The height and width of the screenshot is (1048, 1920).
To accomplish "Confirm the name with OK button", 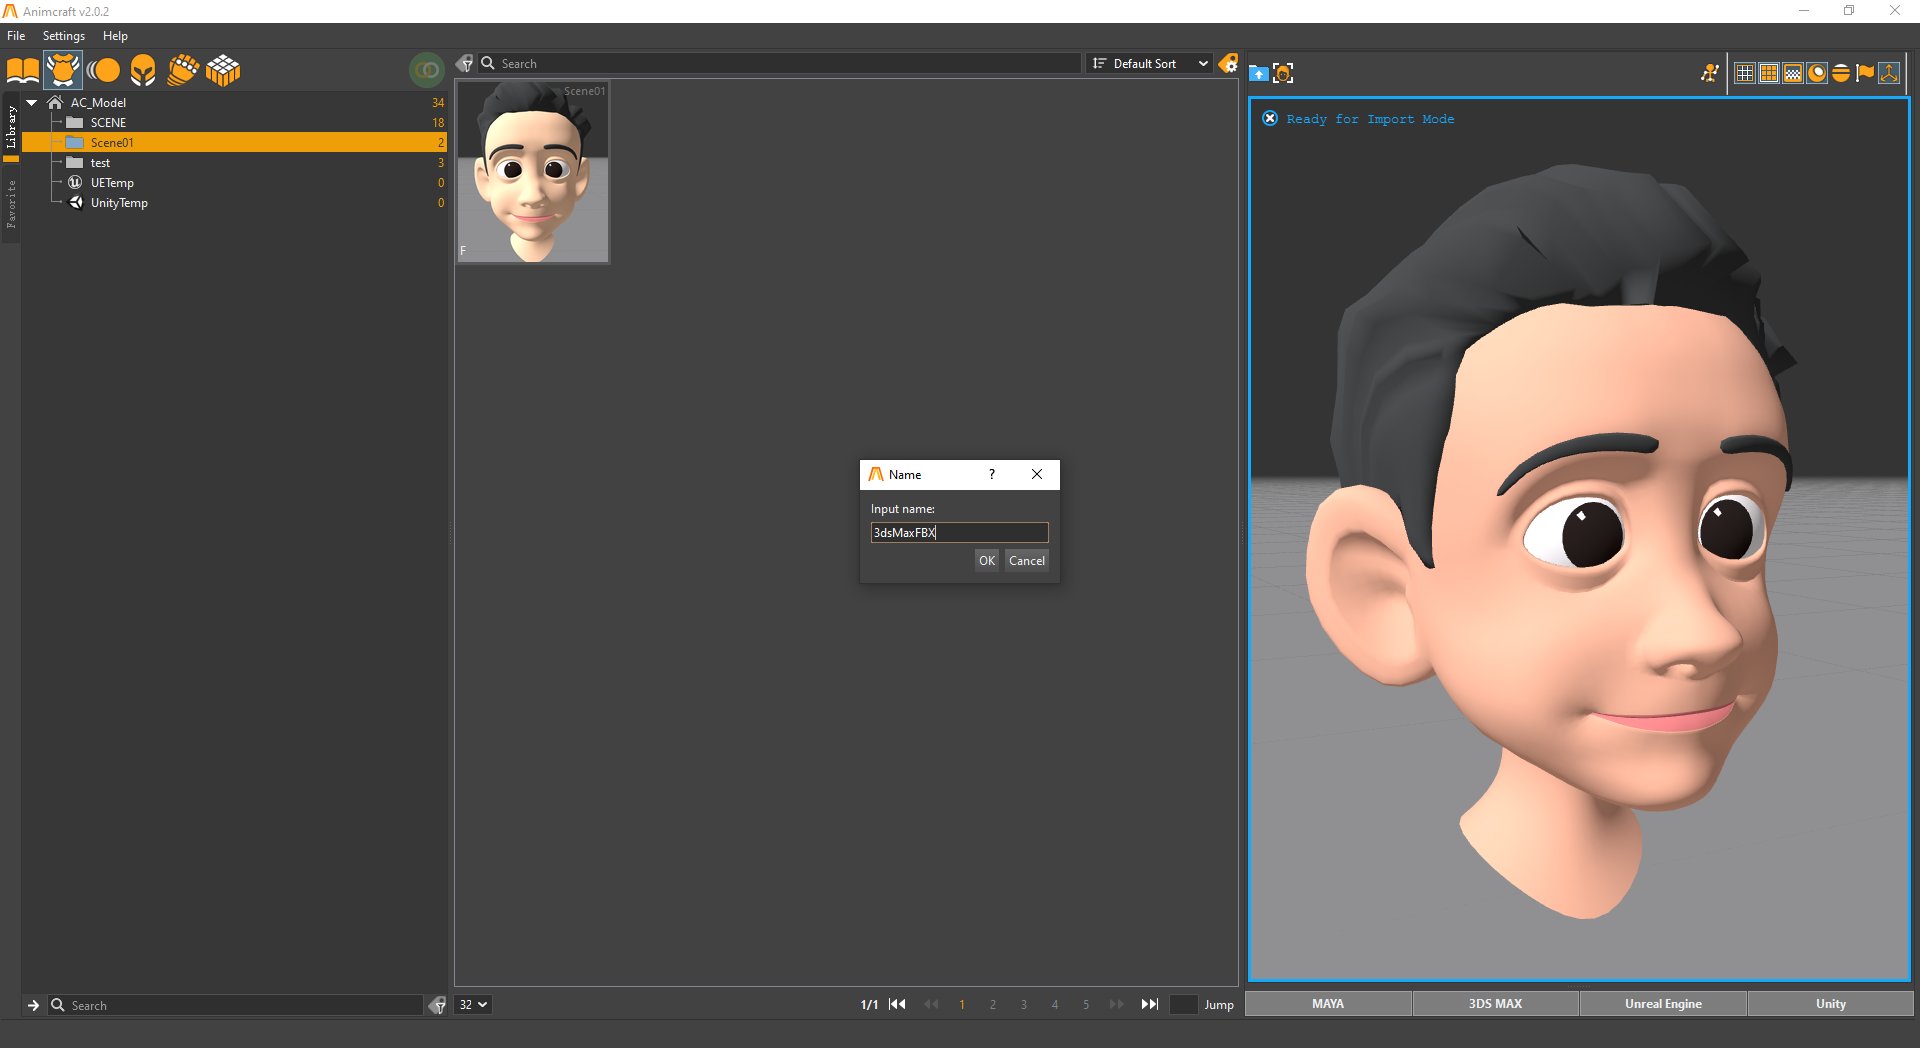I will click(x=987, y=561).
